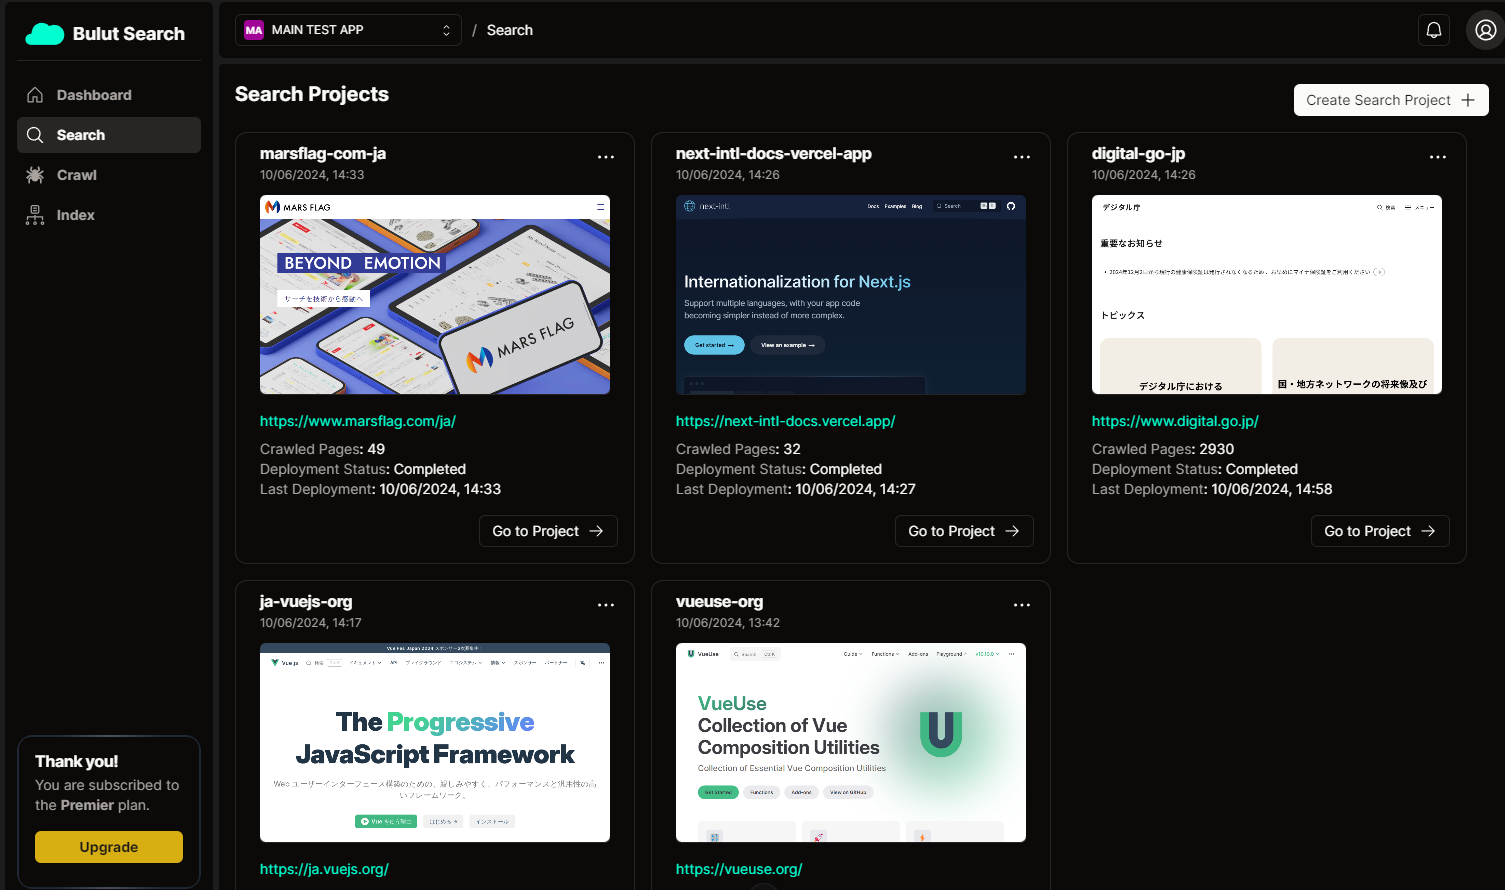Click the Bulut Search brand name
The height and width of the screenshot is (890, 1505).
coord(129,34)
